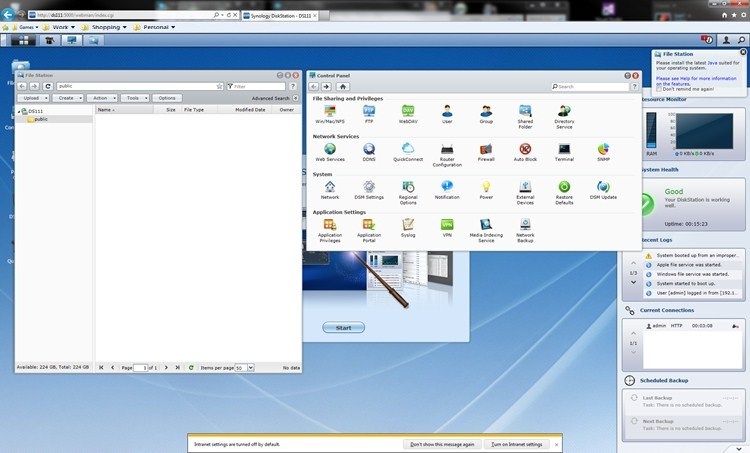This screenshot has width=750, height=453.
Task: Open Win/Mac/NFS settings in Control Panel
Action: click(x=330, y=114)
